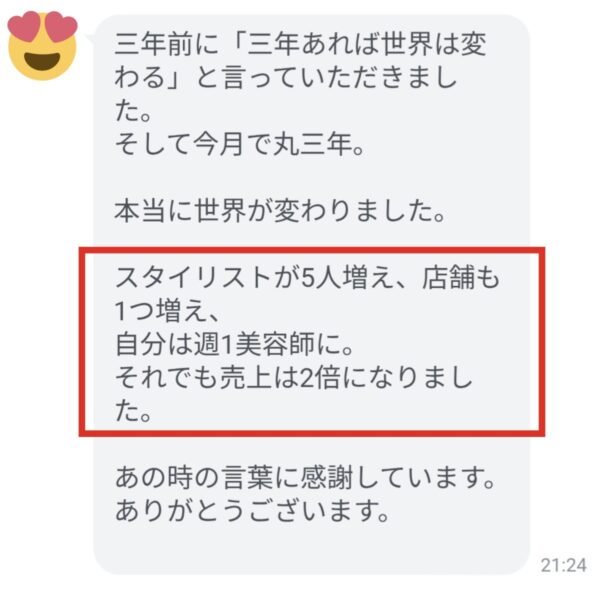This screenshot has width=600, height=600.
Task: Click the text わる」と言っていただきまし
Action: (286, 77)
